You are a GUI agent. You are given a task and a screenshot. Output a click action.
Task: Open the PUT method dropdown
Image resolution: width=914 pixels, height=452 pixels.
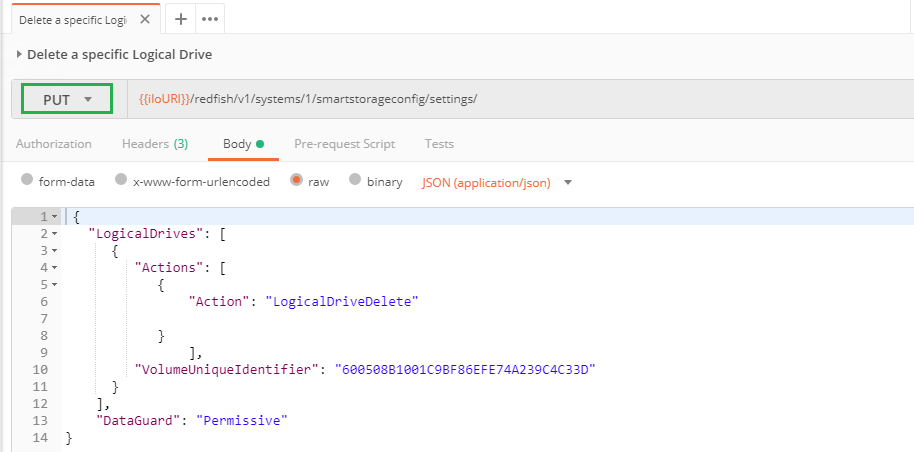(67, 99)
